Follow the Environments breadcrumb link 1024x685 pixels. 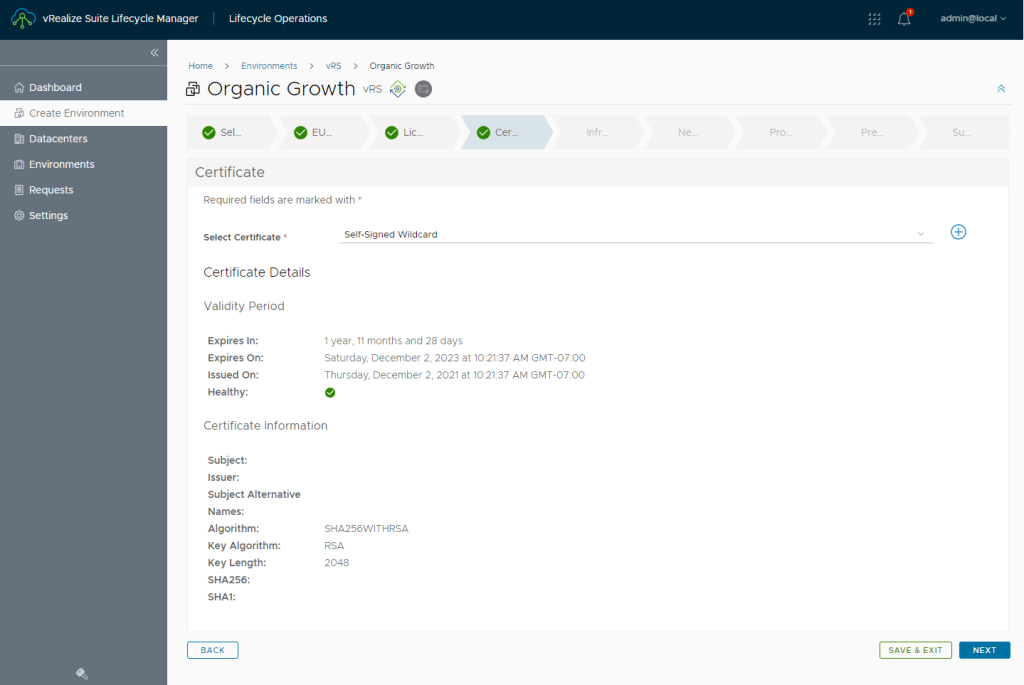[269, 66]
